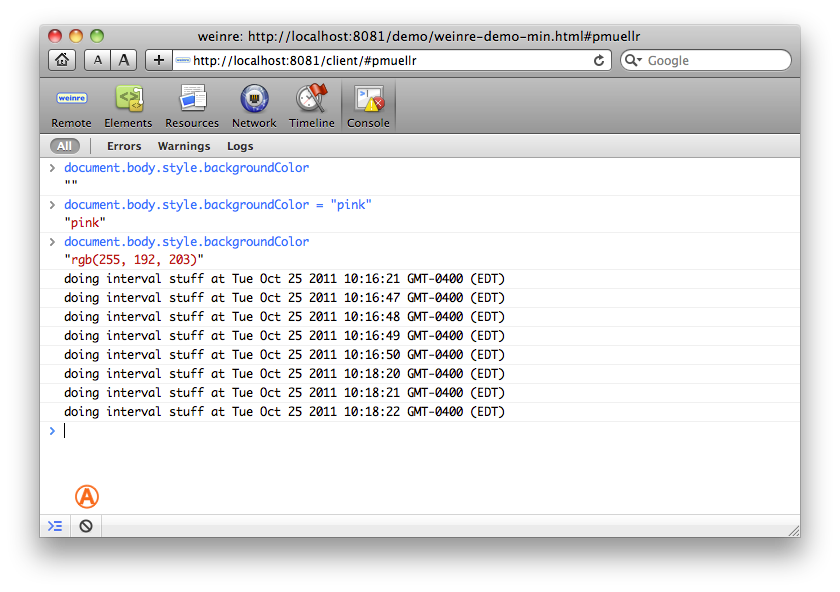Open the Timeline panel
The image size is (840, 592).
click(x=312, y=107)
